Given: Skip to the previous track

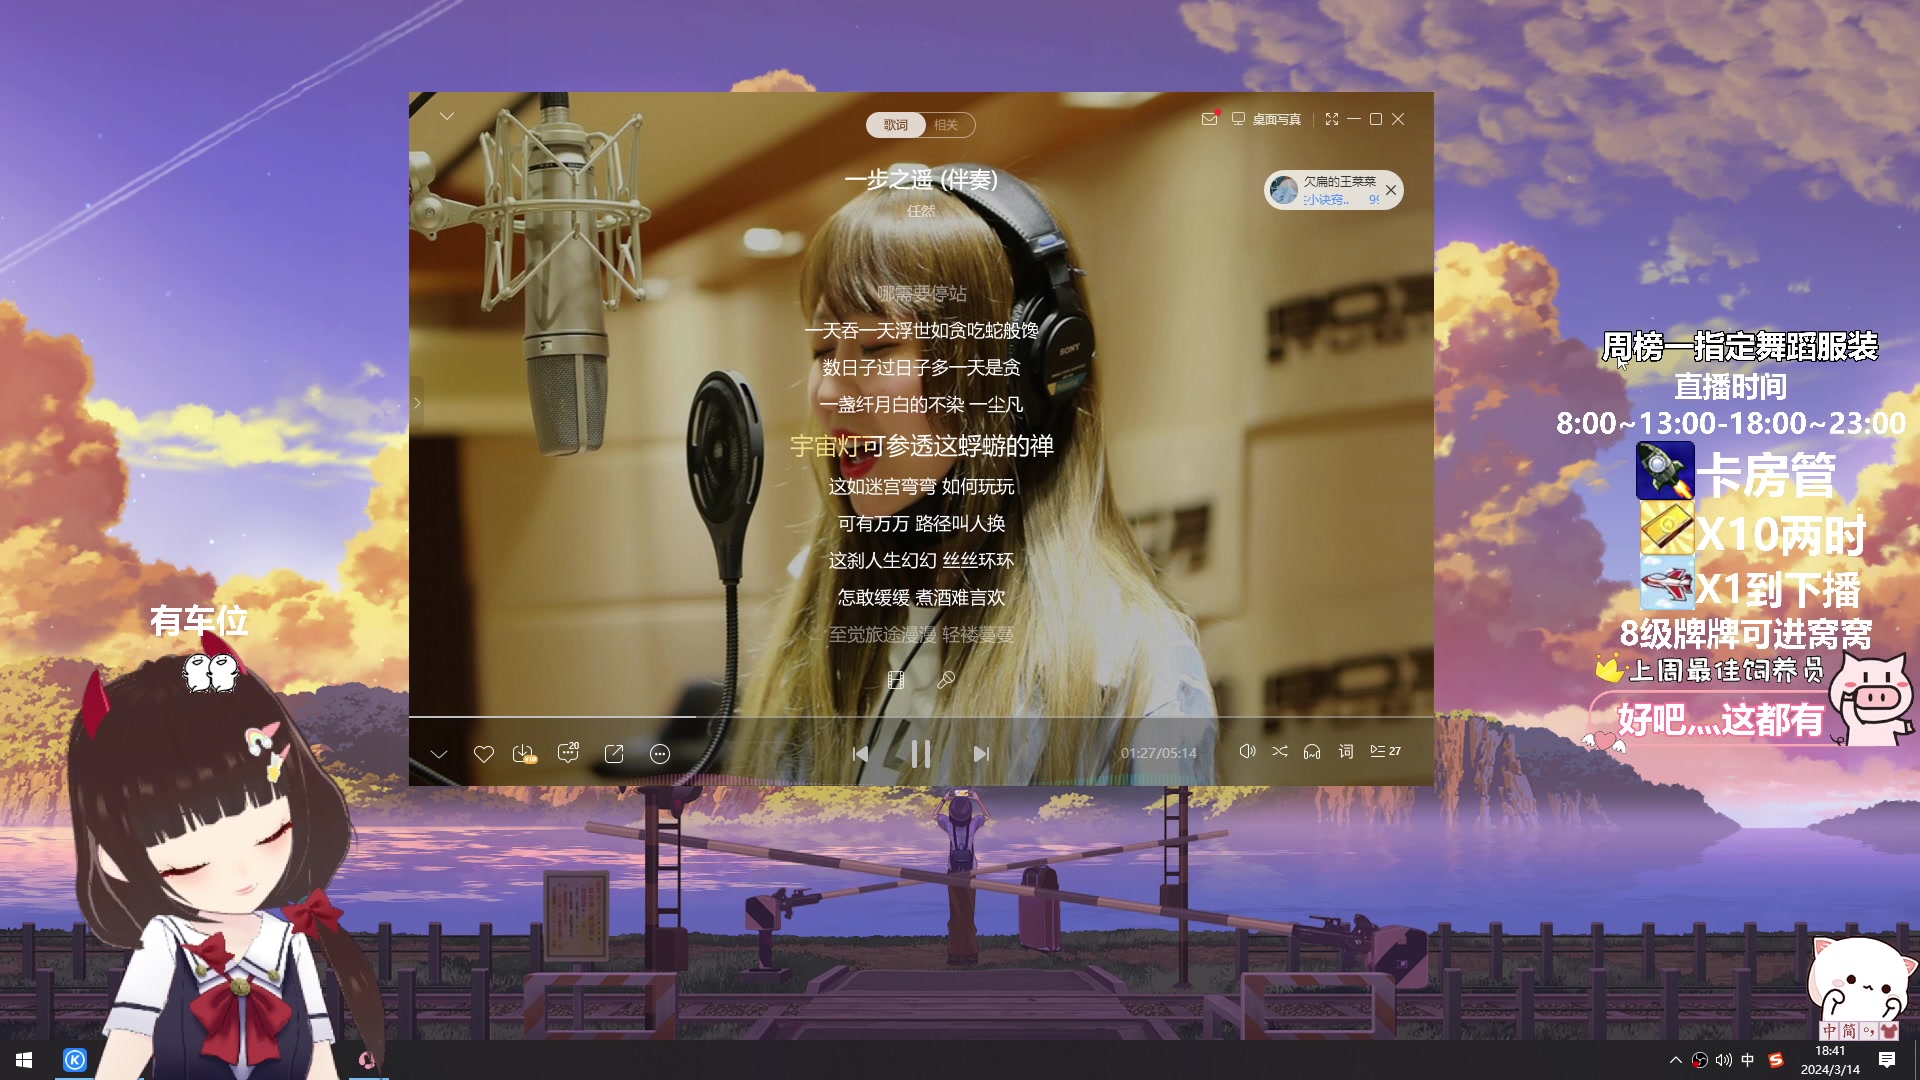Looking at the screenshot, I should click(x=860, y=754).
